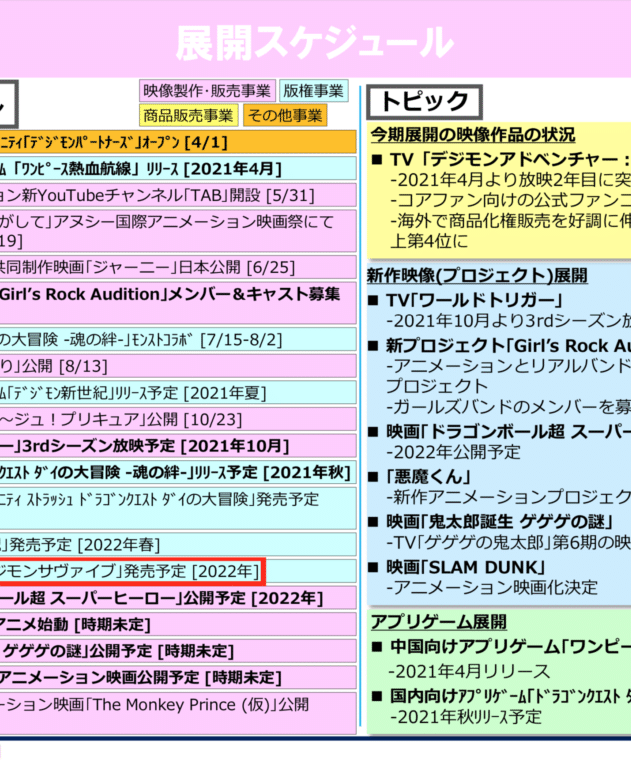This screenshot has width=631, height=767.
Task: Select the アニメーション映画公開予定 [時期未定] row
Action: tap(178, 677)
